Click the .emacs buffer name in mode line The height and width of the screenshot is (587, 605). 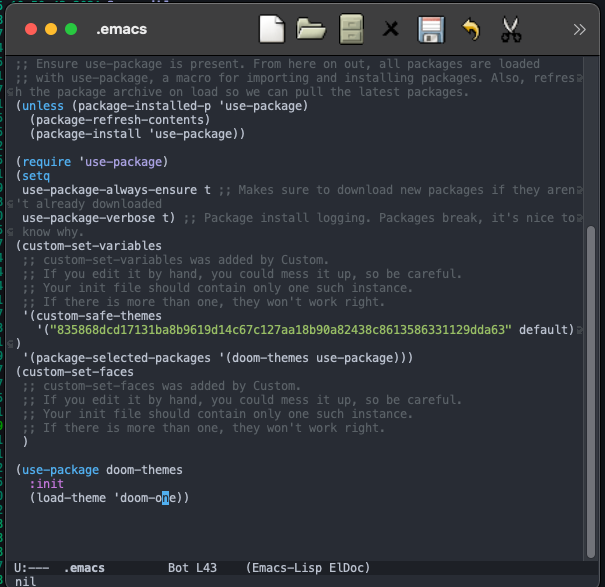[x=85, y=567]
